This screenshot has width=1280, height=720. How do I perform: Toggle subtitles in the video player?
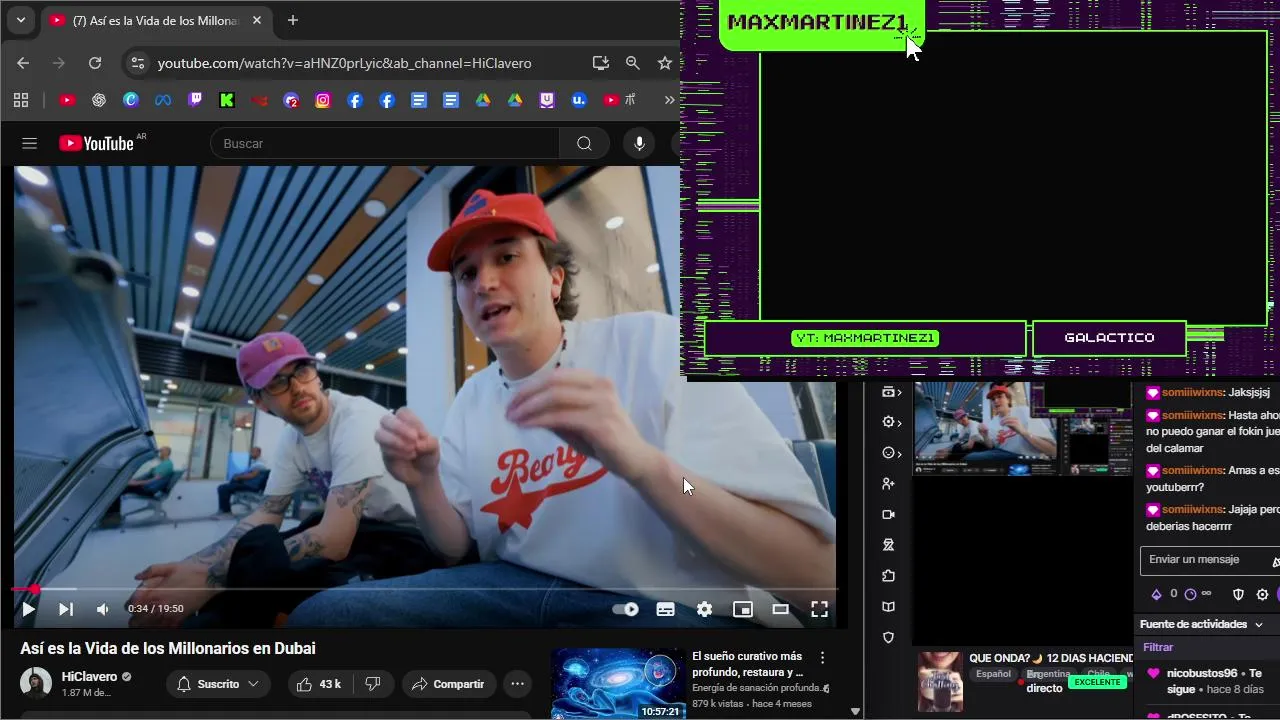coord(665,609)
